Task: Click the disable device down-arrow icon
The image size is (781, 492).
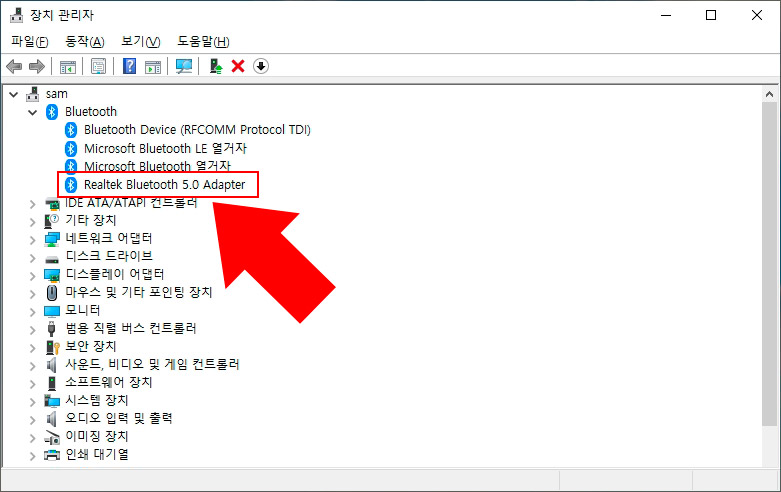Action: click(x=261, y=66)
